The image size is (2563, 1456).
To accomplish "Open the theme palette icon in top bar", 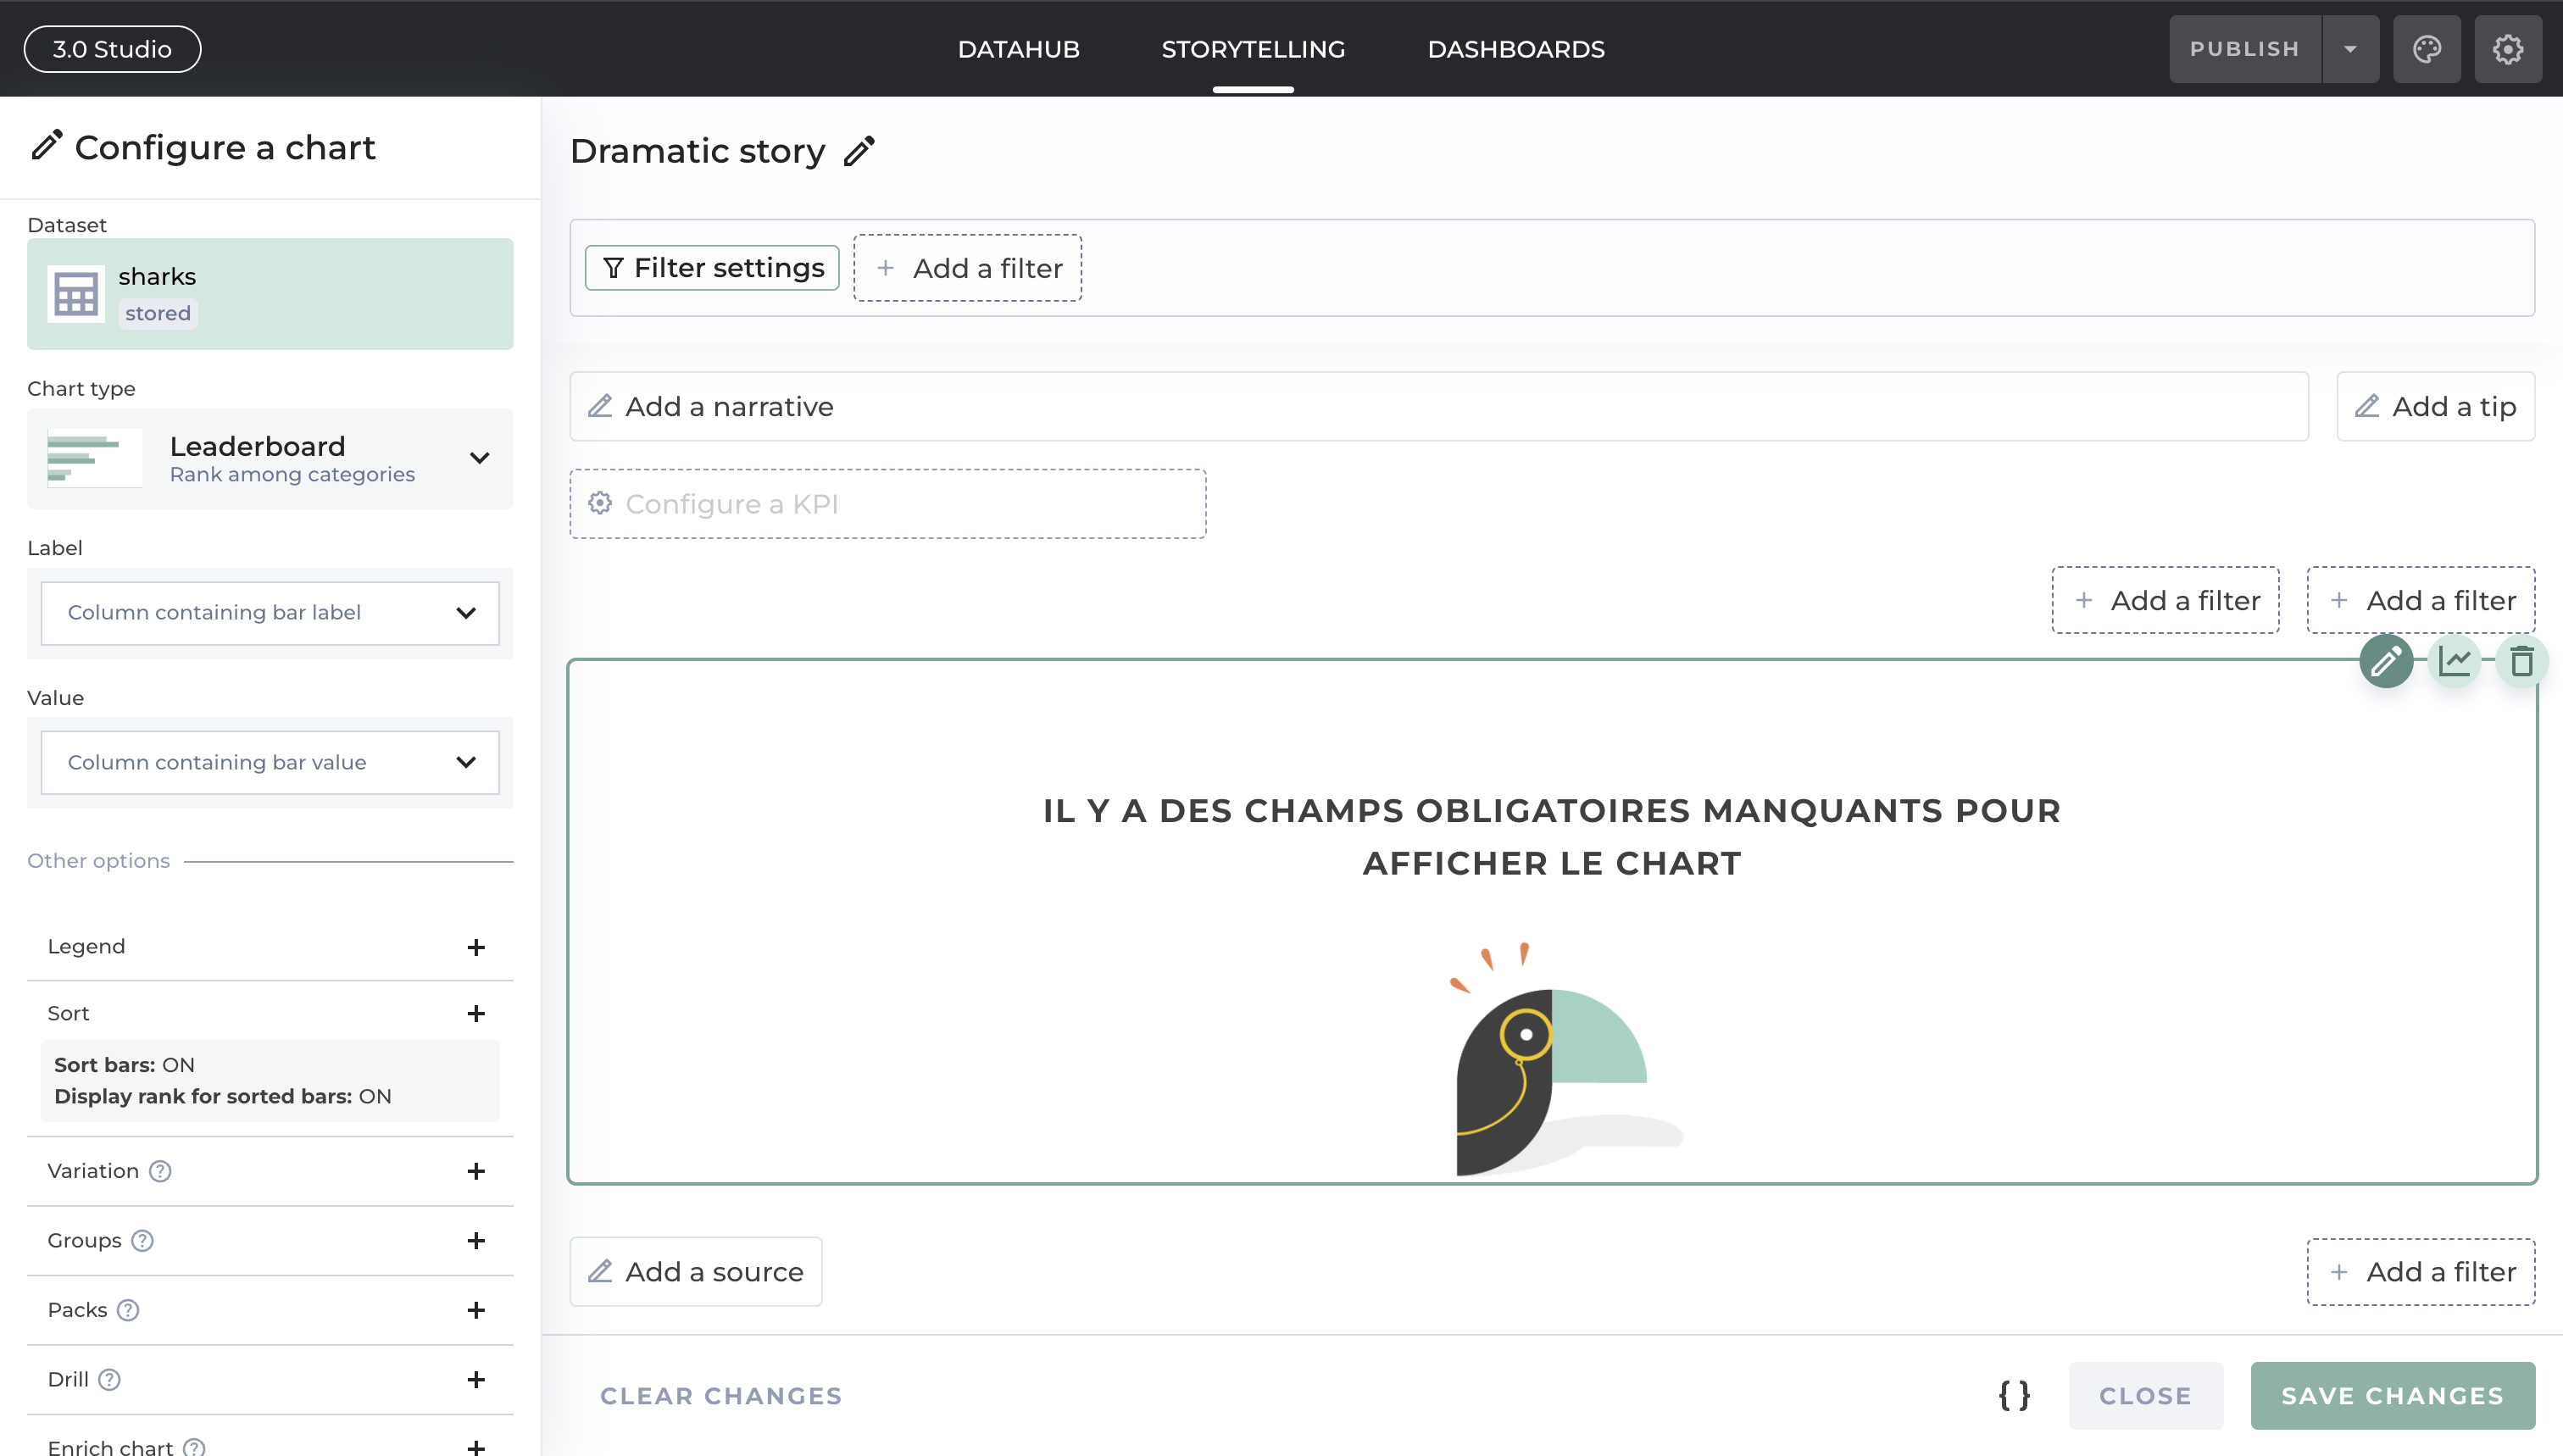I will click(2427, 49).
